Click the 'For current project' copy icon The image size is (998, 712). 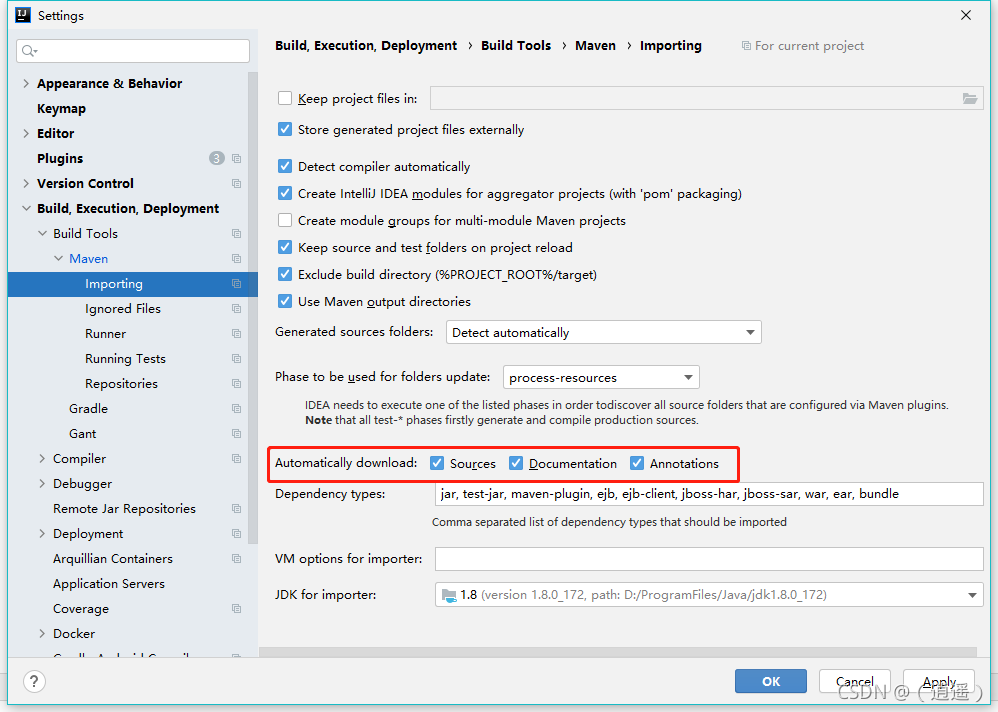[x=746, y=46]
